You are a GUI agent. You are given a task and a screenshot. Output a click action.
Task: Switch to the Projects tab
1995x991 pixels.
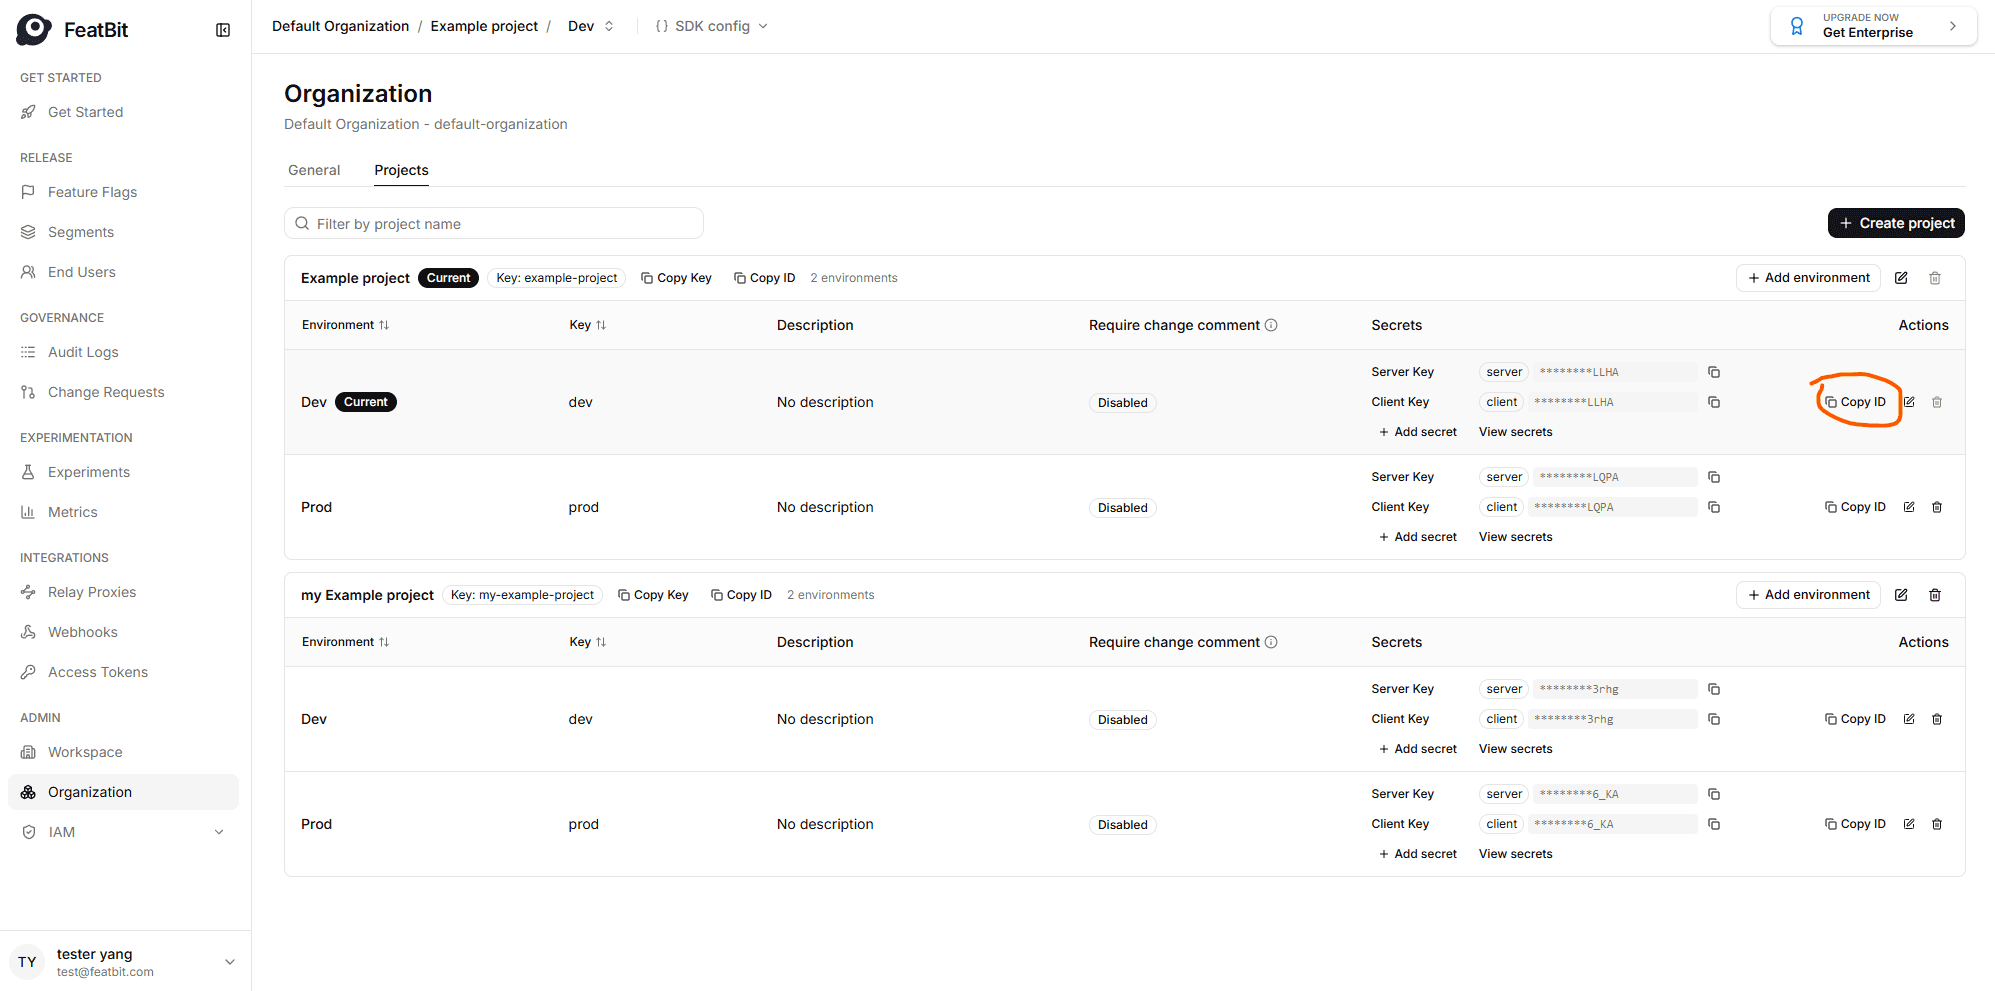401,170
